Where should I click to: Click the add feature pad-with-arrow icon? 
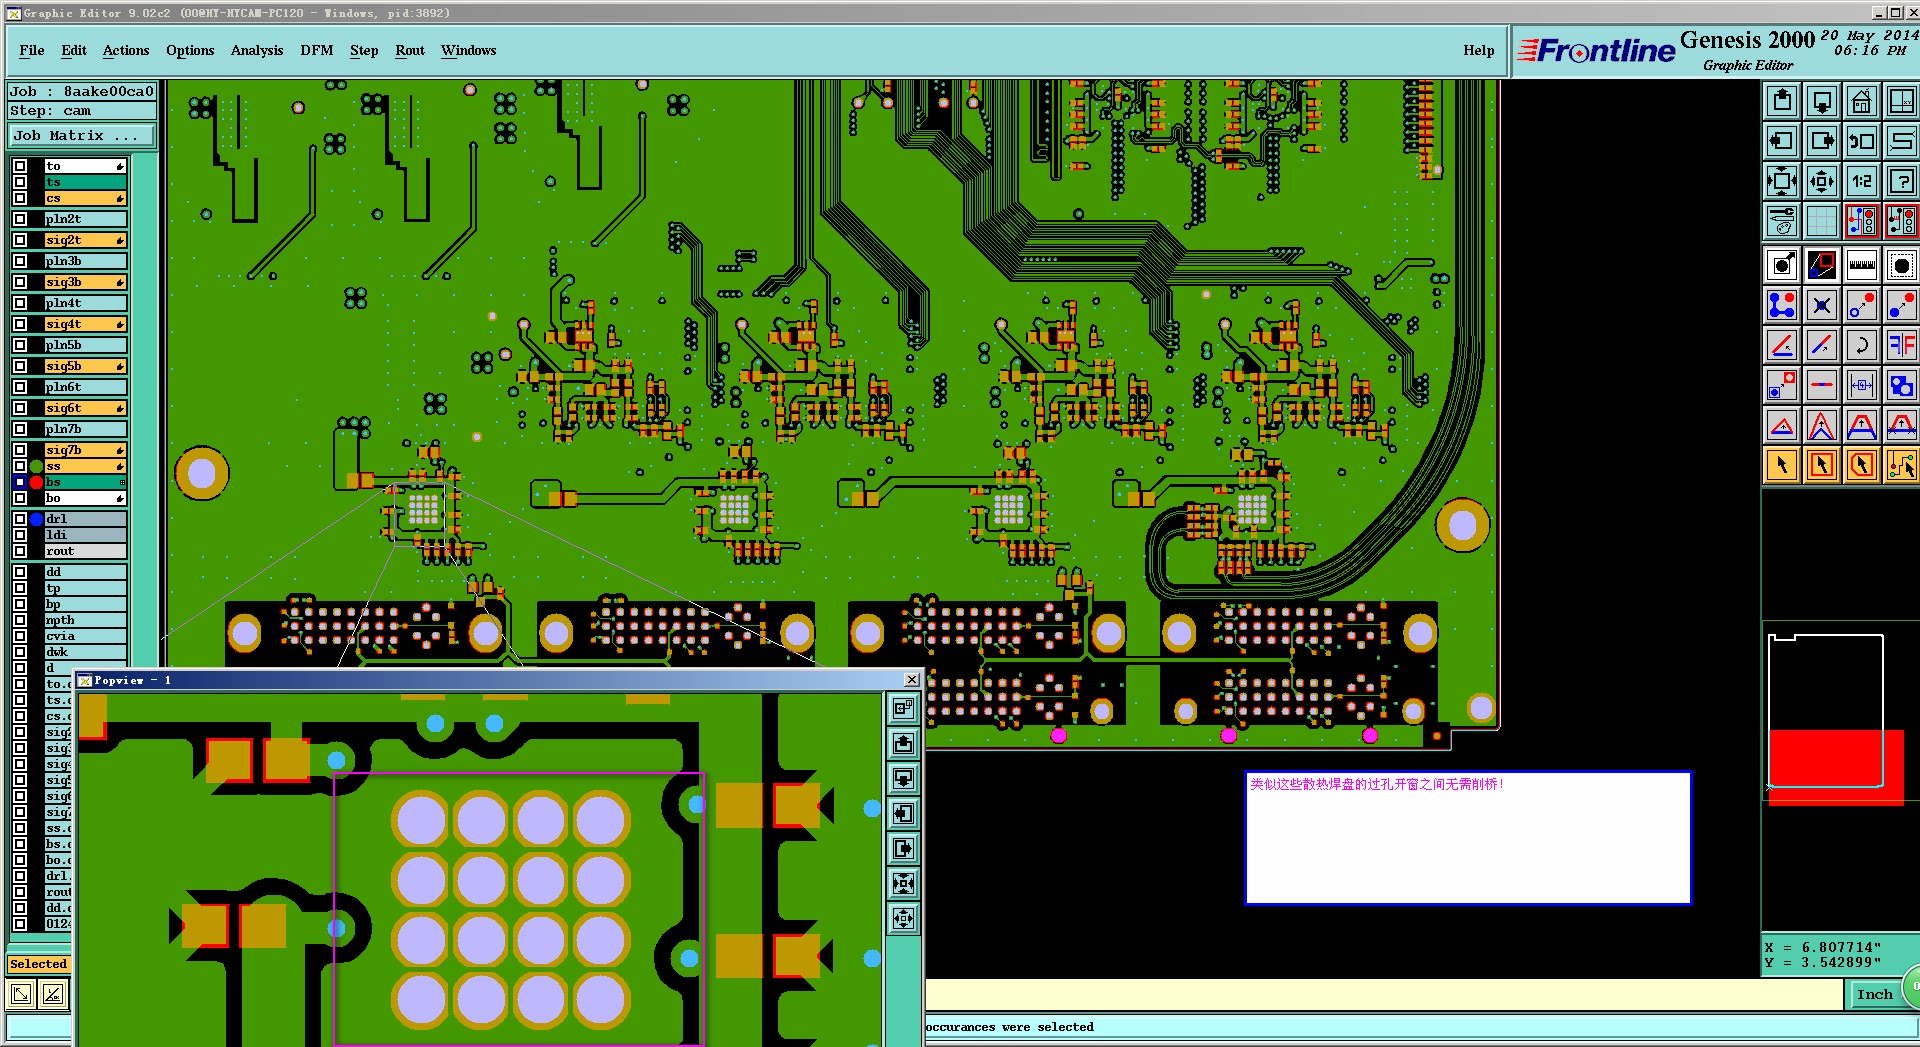1782,265
